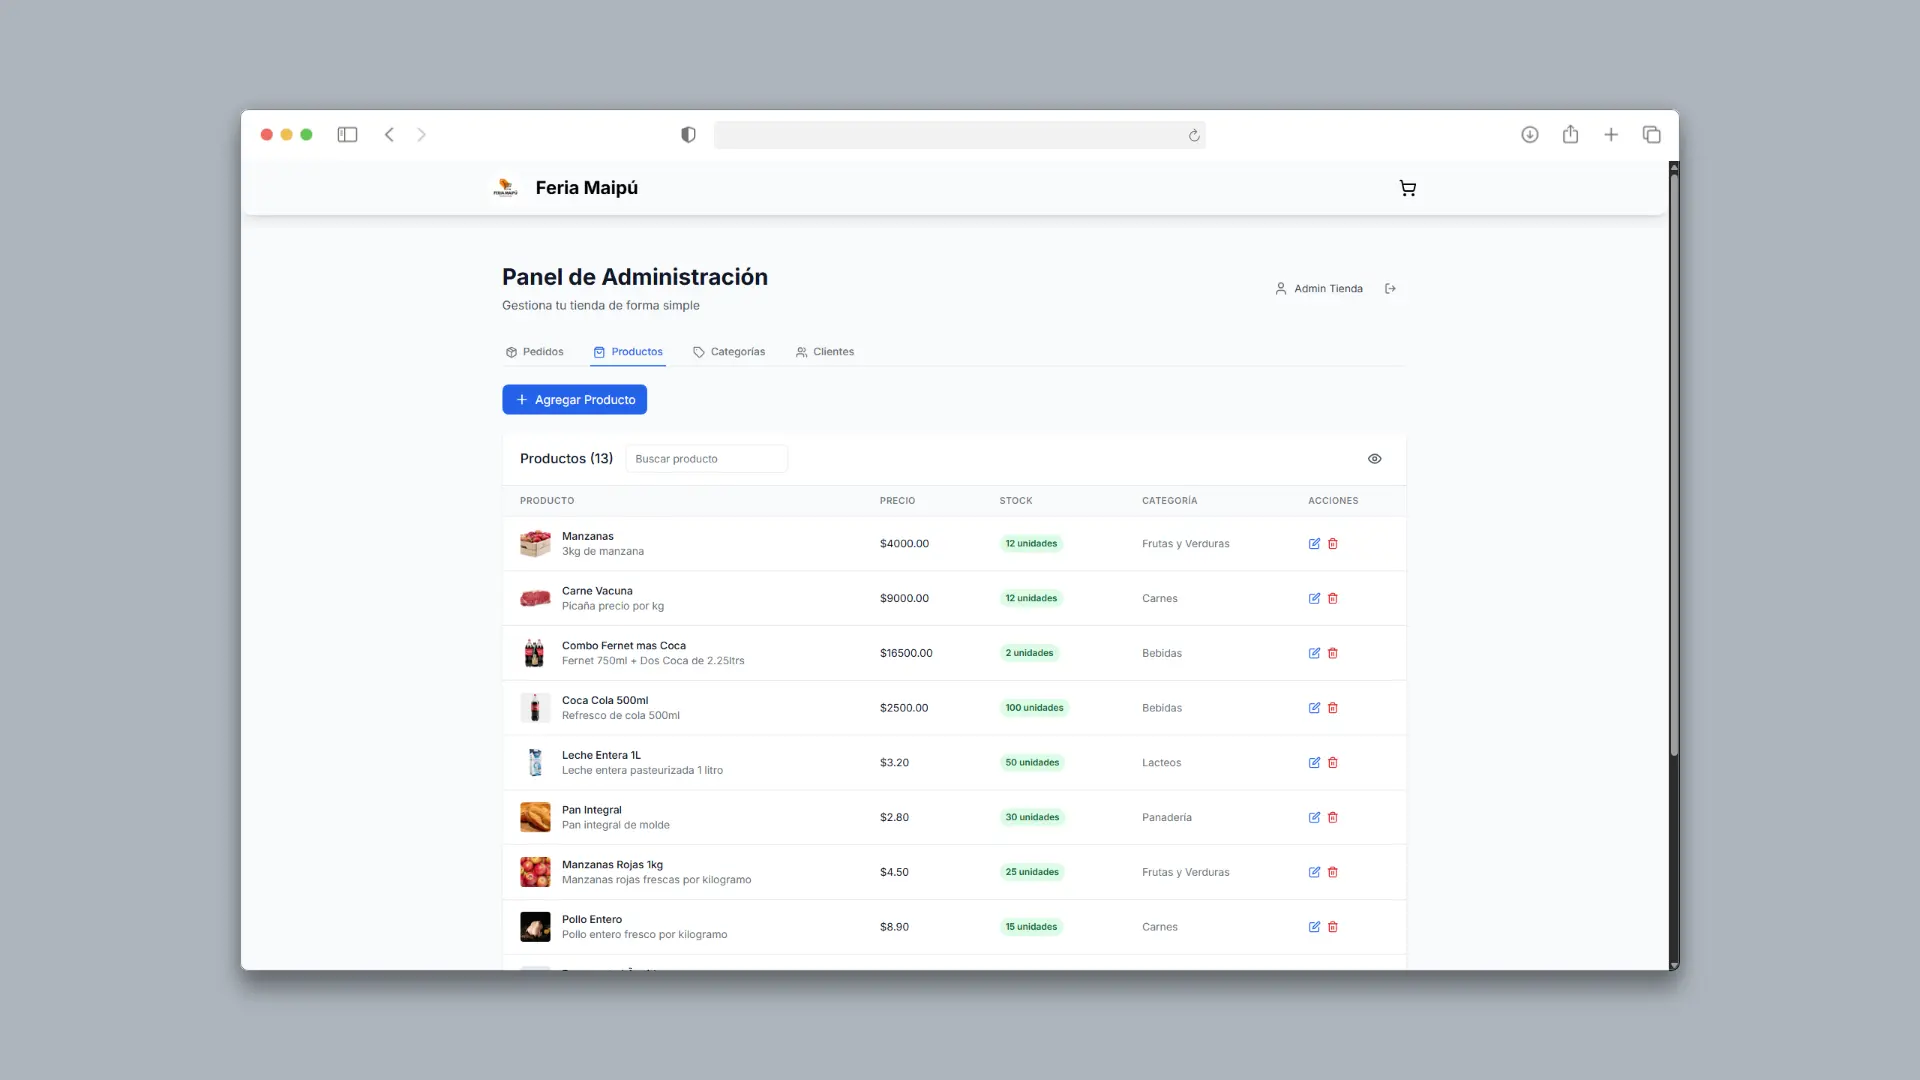Toggle product list visibility eye icon

click(1375, 459)
